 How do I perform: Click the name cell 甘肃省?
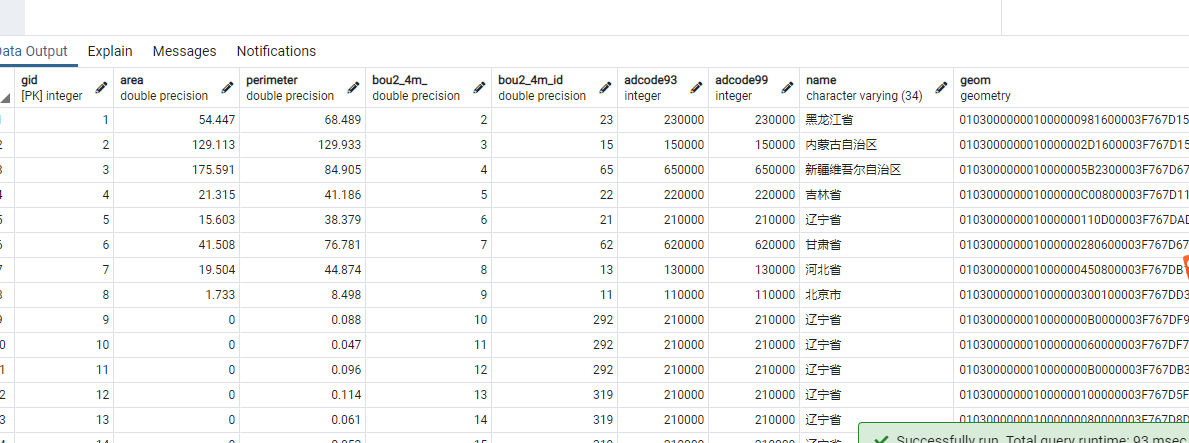(876, 245)
